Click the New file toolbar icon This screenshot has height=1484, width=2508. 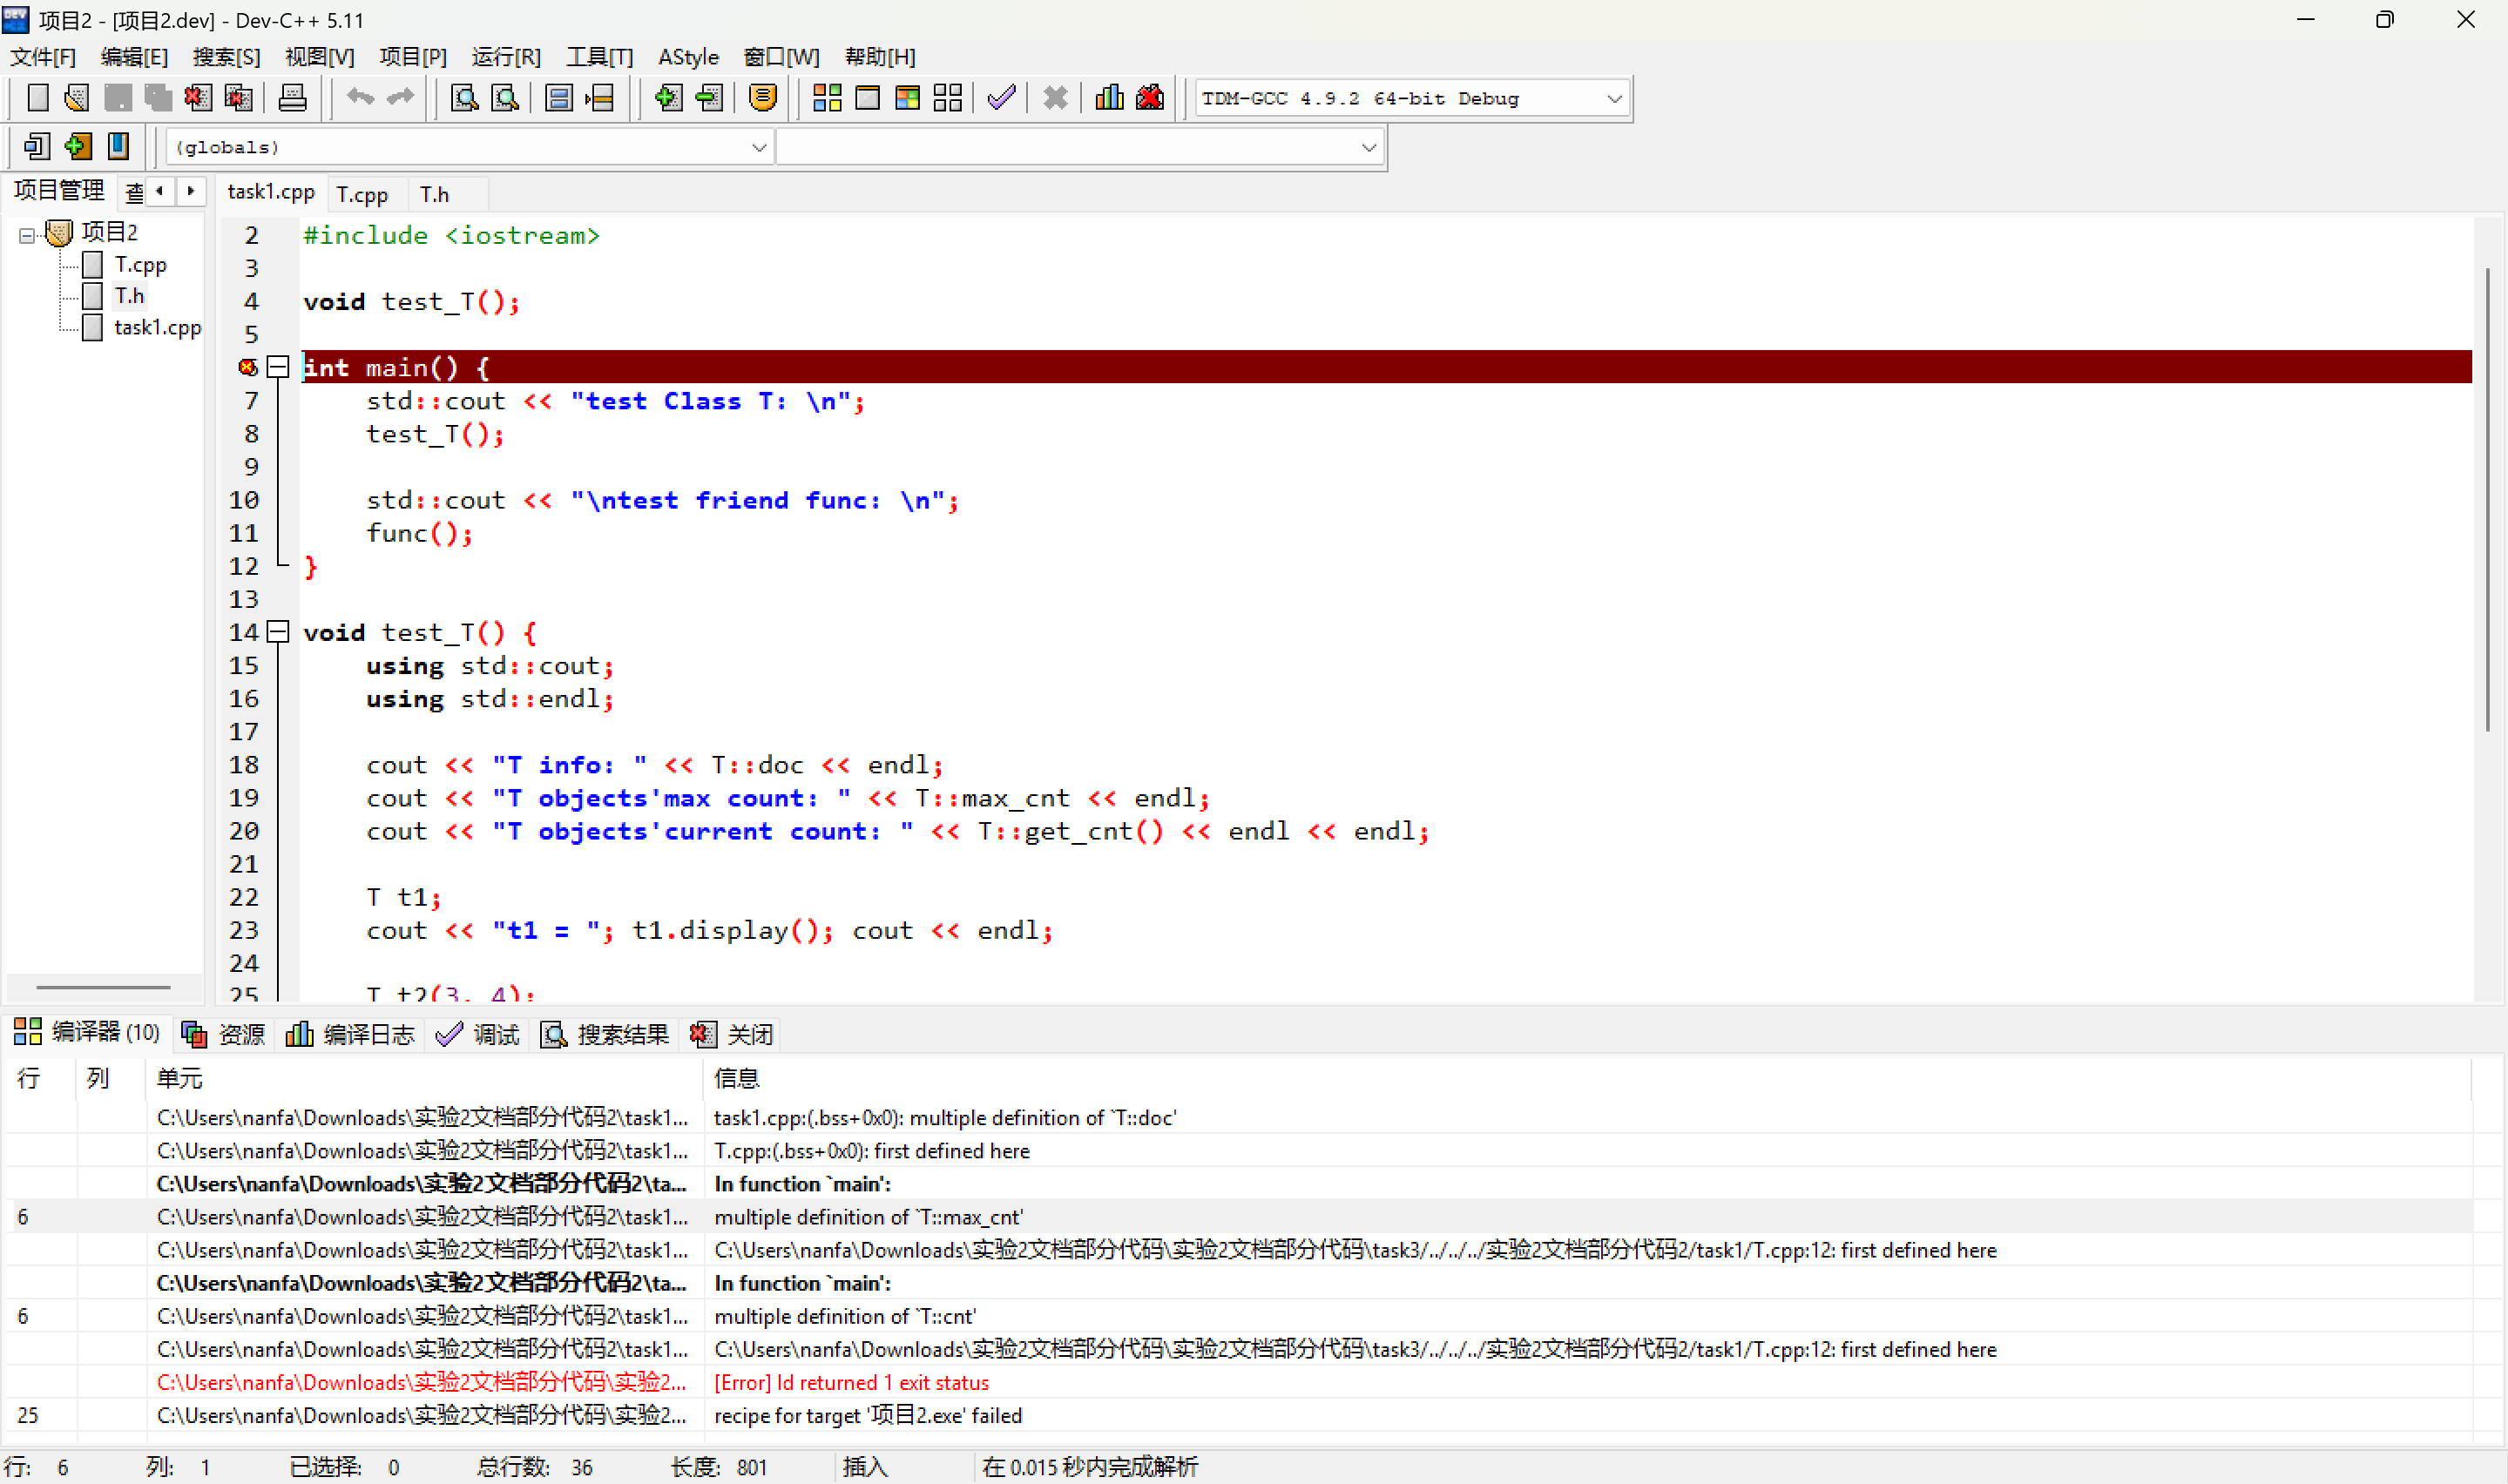[37, 98]
